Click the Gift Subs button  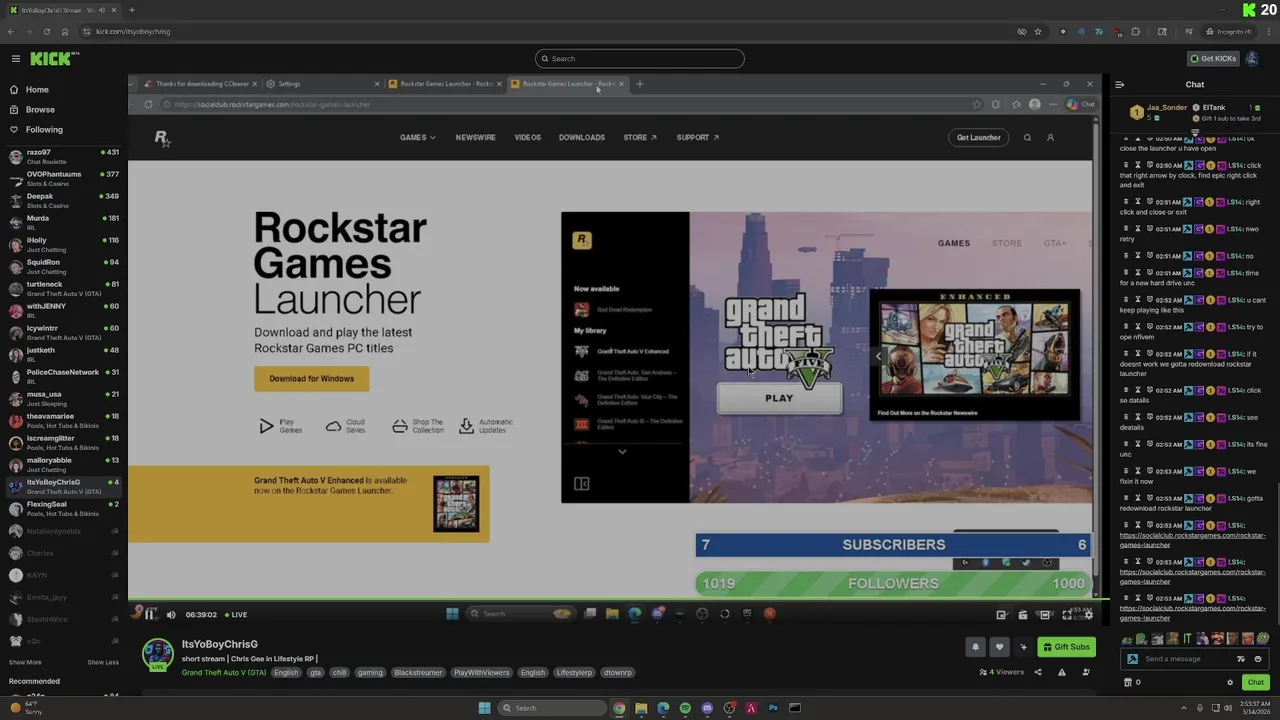1066,647
